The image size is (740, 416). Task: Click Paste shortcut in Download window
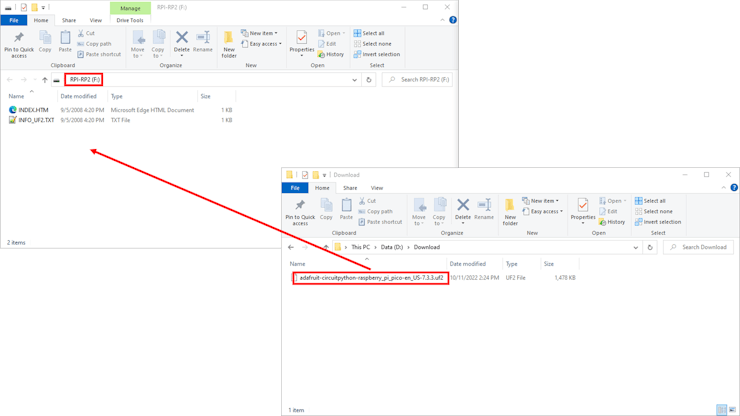click(x=380, y=222)
